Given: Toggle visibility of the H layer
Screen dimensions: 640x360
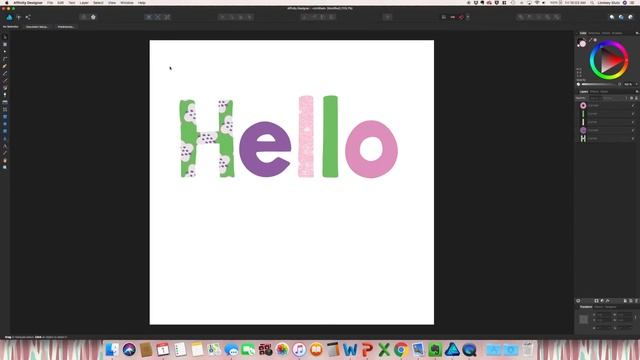Looking at the screenshot, I should 633,138.
